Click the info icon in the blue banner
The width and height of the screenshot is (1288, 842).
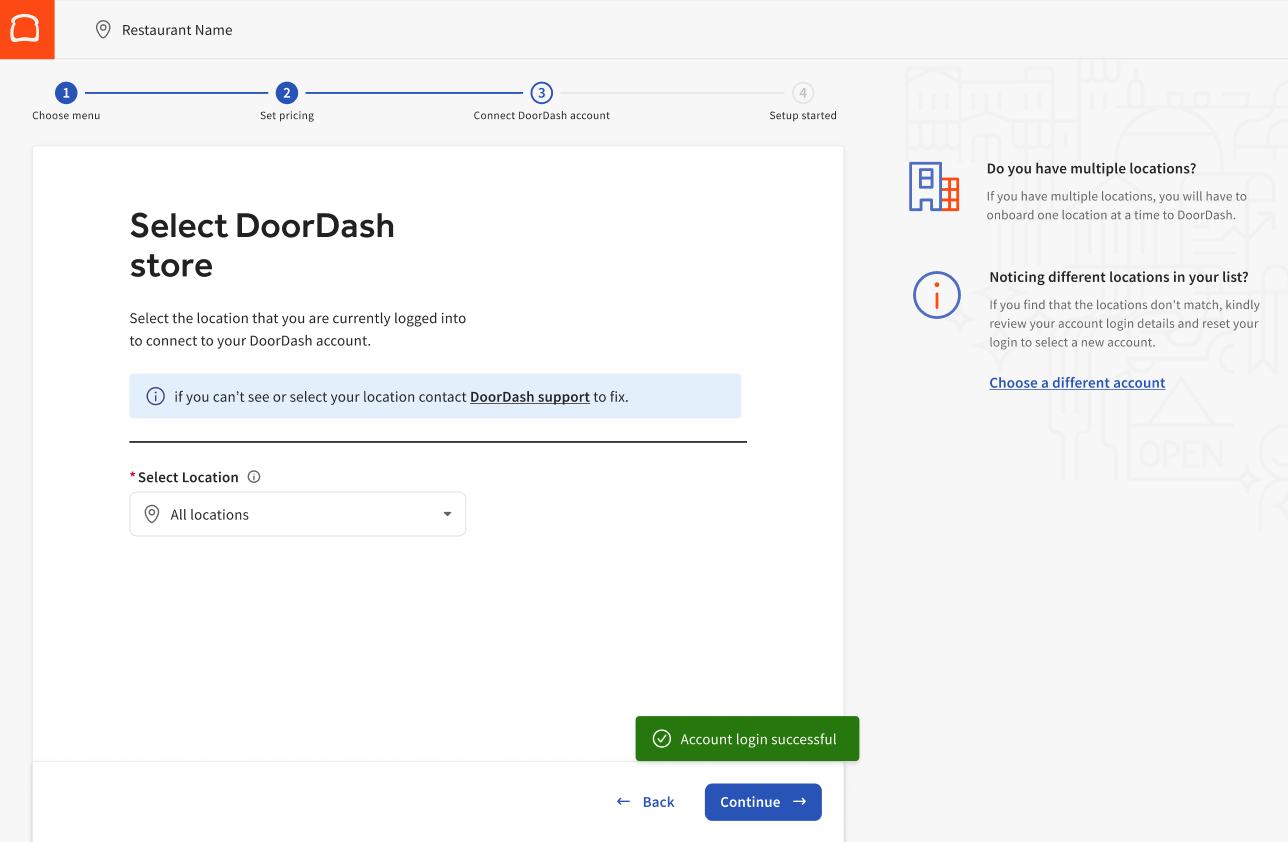pyautogui.click(x=155, y=396)
